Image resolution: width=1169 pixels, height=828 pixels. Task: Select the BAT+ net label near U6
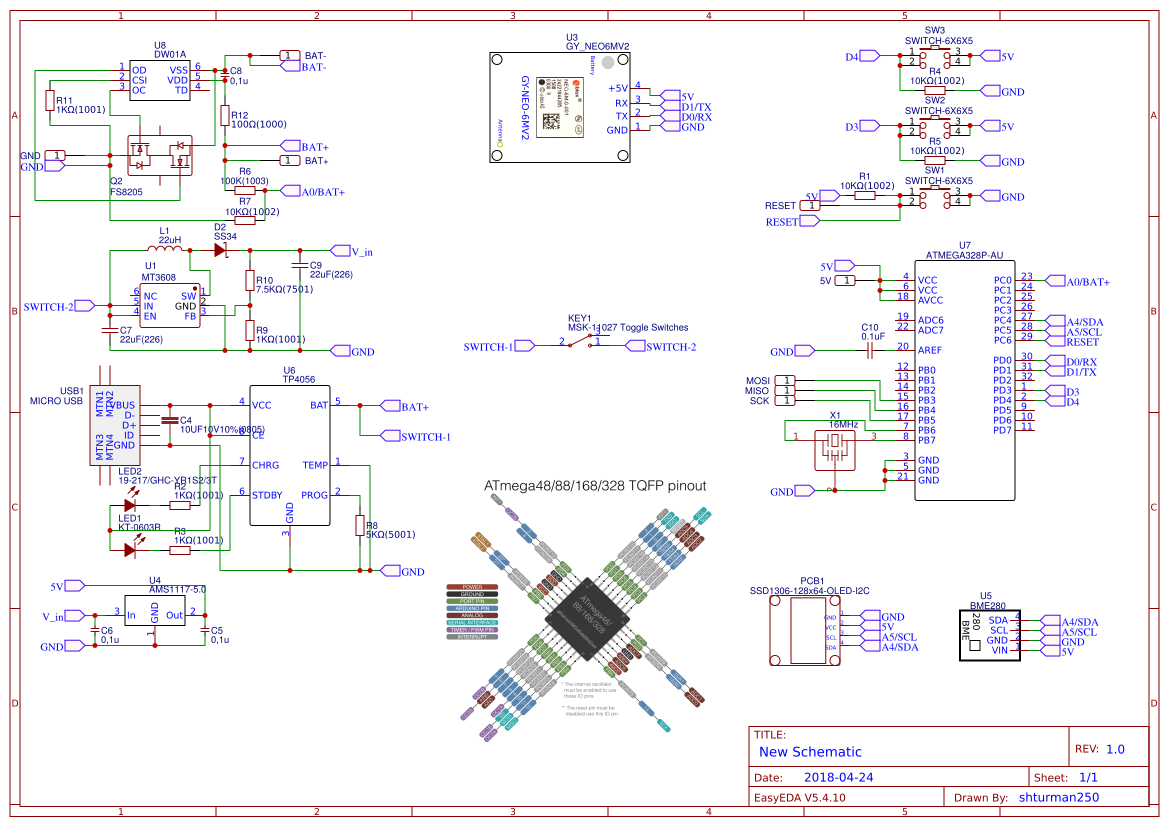[392, 405]
